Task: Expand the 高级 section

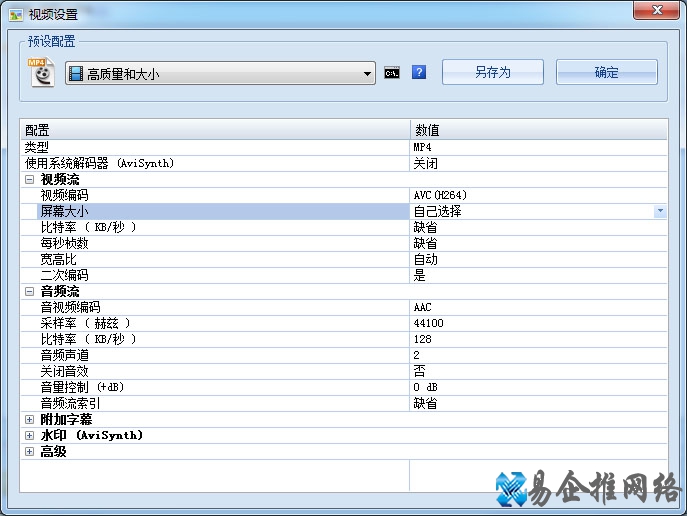Action: (x=29, y=452)
